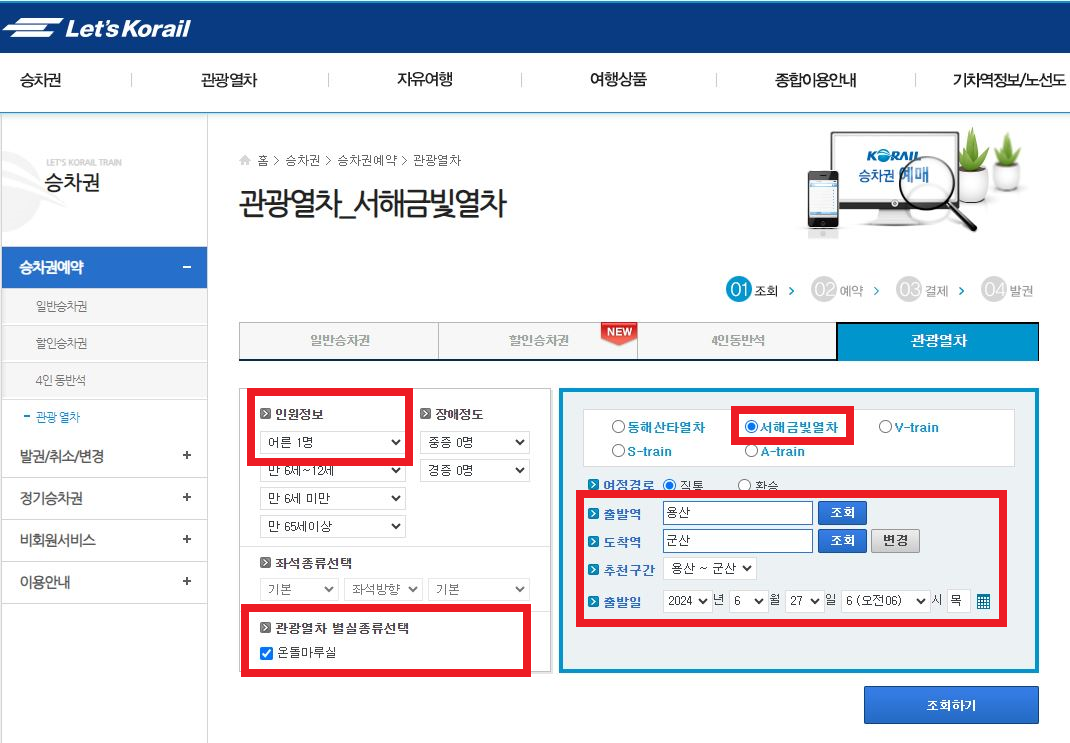The image size is (1070, 743).
Task: Expand the 발권/취소/변경 plus icon
Action: coord(187,455)
